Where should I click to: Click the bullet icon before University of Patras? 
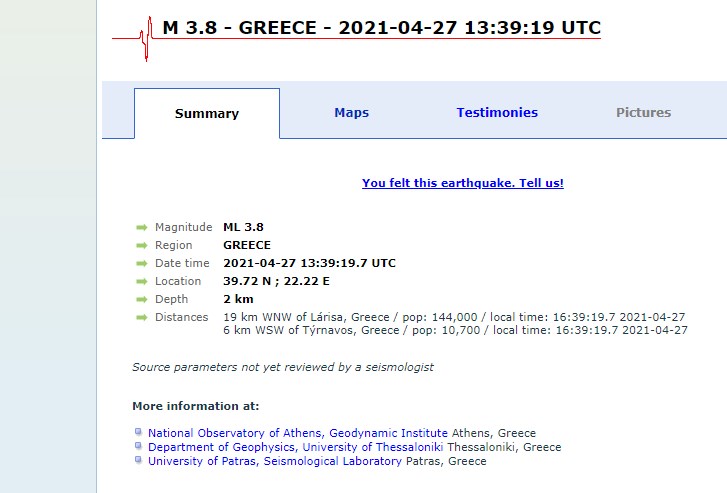pos(138,461)
